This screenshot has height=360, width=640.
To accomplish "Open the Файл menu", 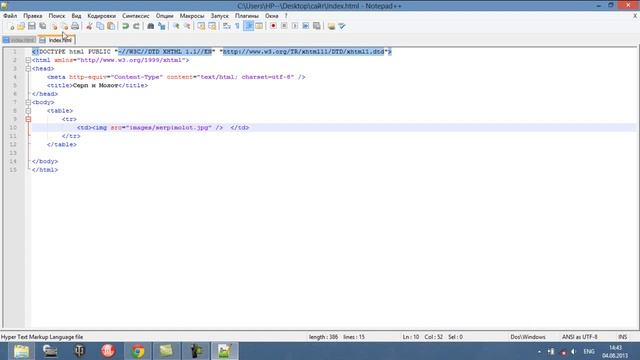I will [x=10, y=16].
